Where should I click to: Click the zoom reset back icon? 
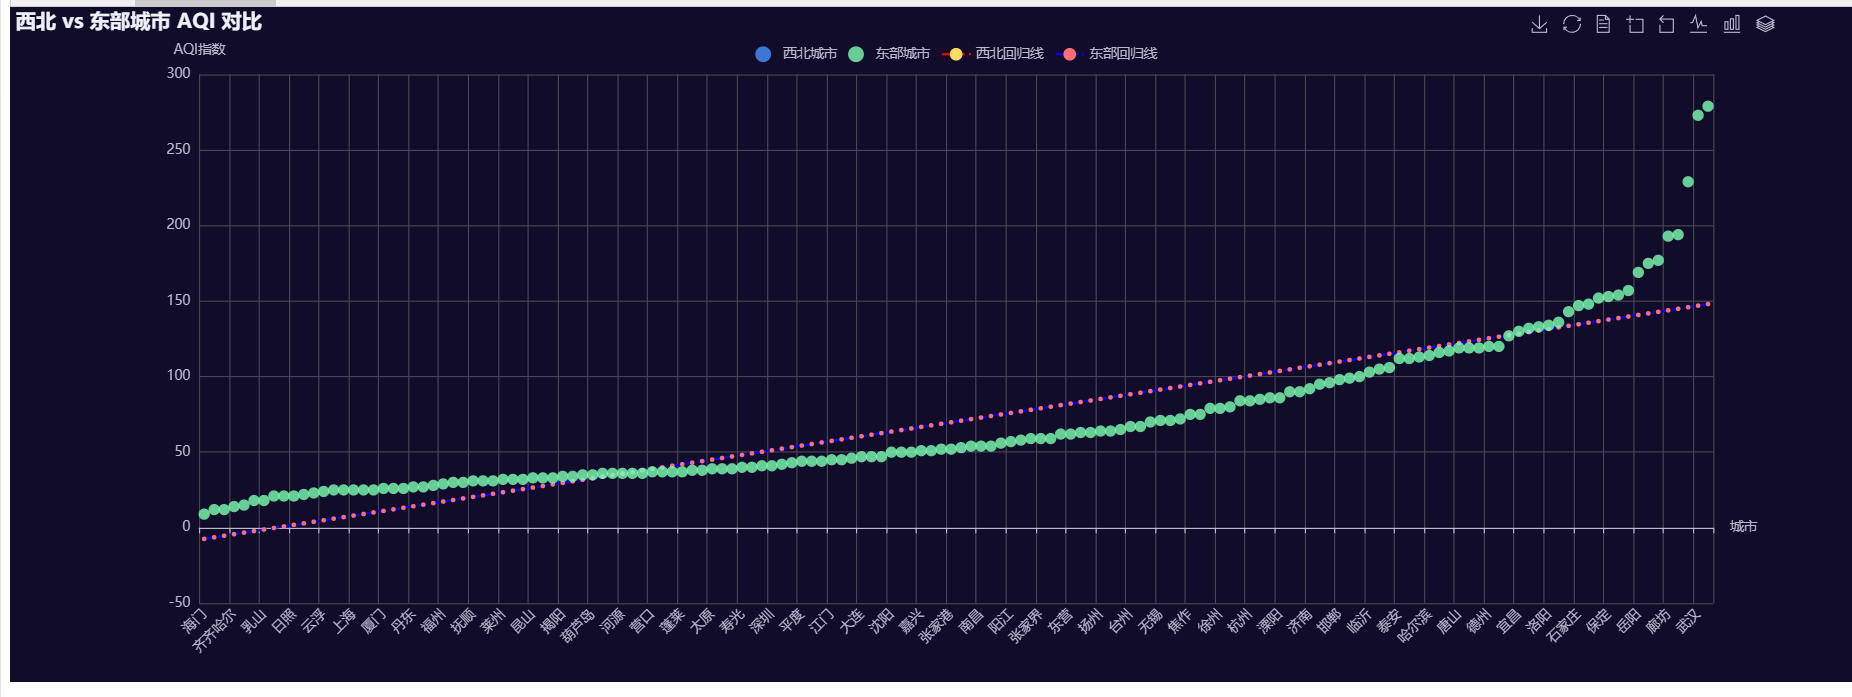click(x=1666, y=24)
